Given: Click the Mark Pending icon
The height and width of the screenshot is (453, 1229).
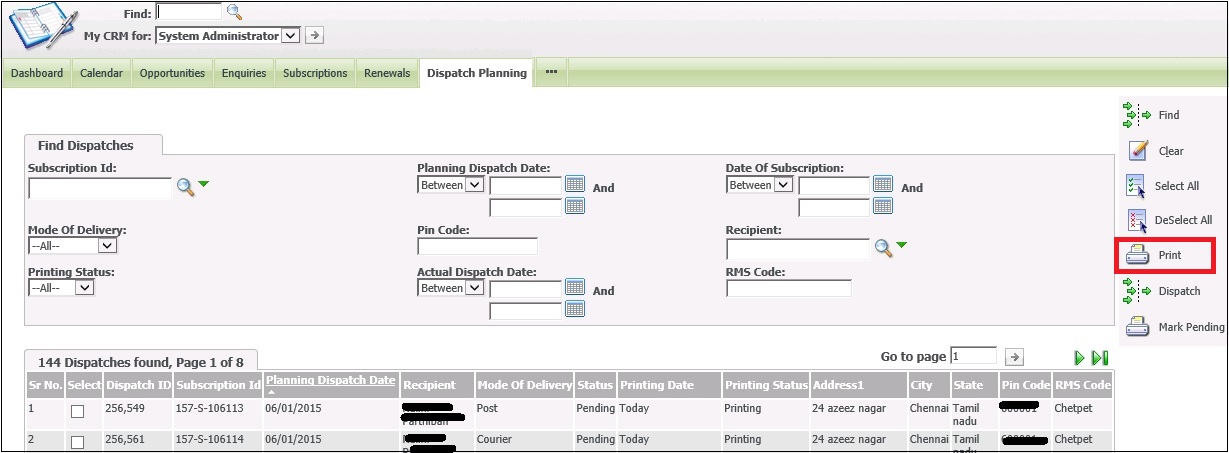Looking at the screenshot, I should coord(1137,327).
